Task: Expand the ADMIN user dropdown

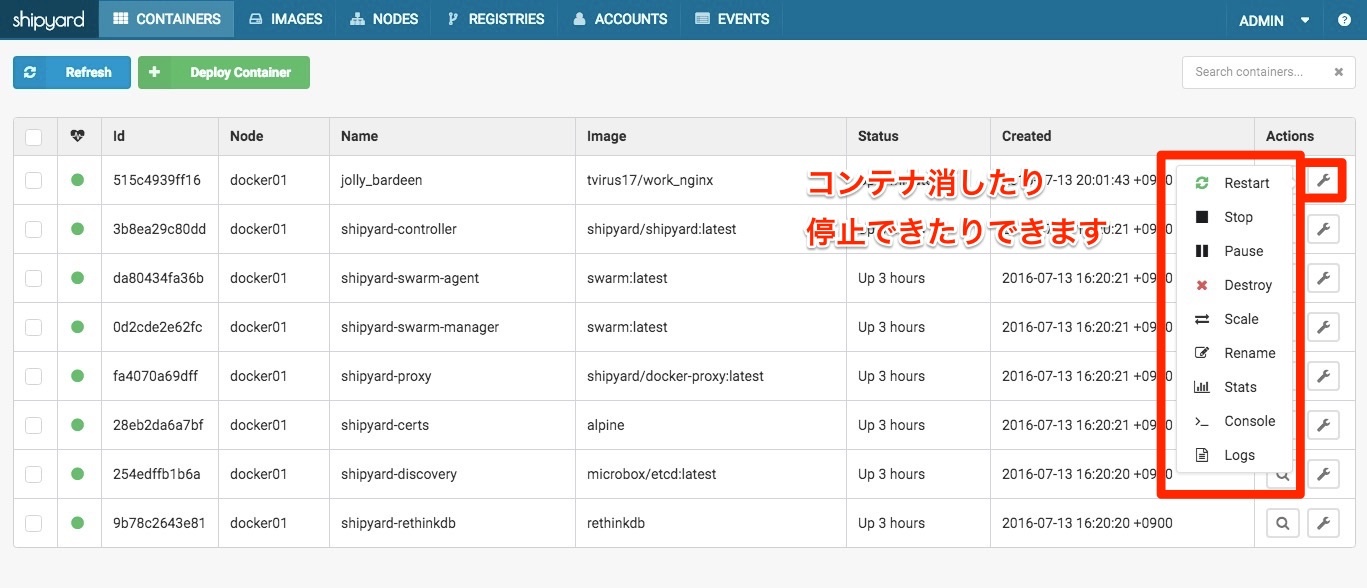Action: [1274, 20]
